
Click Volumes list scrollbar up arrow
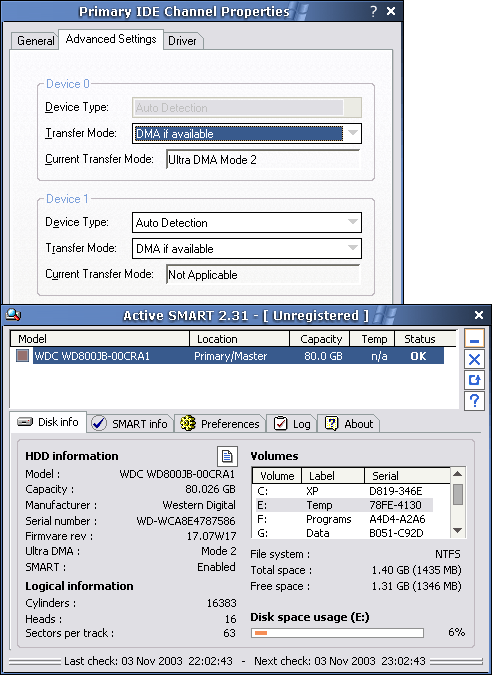pyautogui.click(x=458, y=474)
